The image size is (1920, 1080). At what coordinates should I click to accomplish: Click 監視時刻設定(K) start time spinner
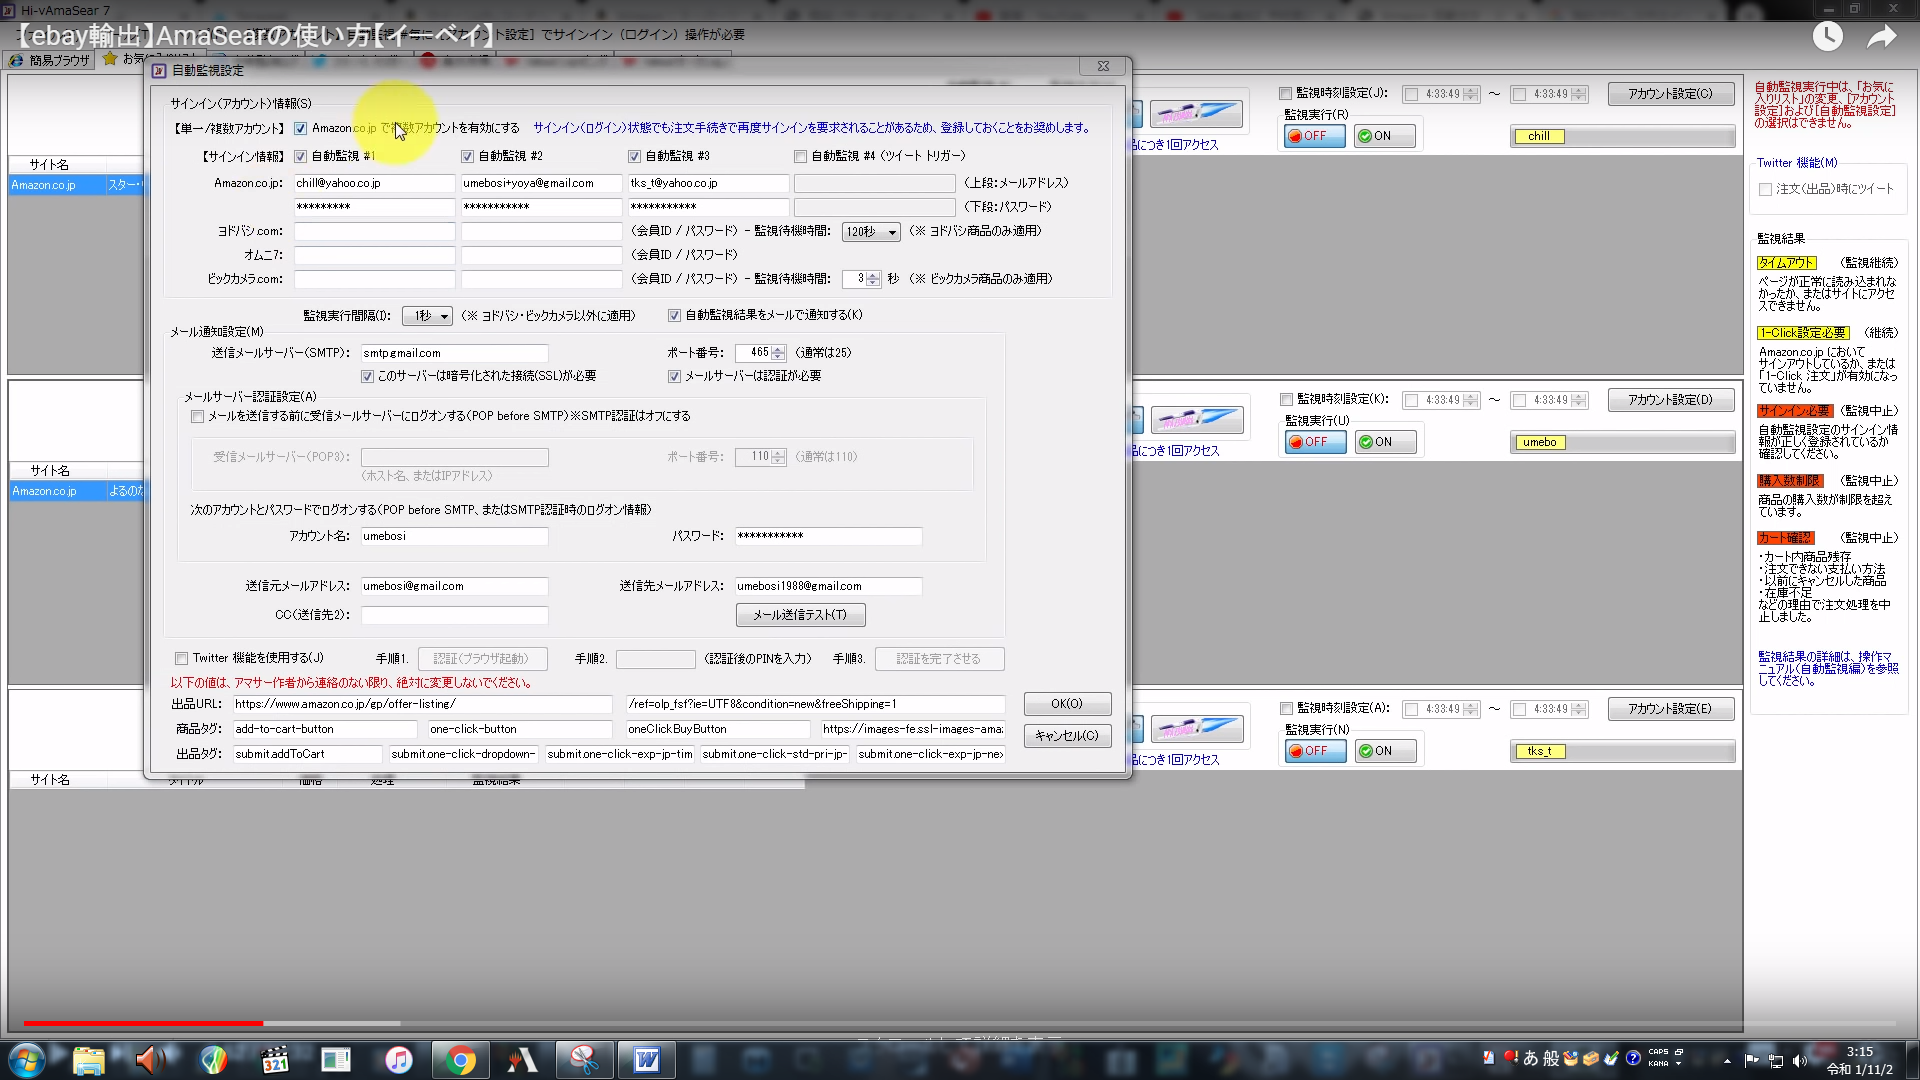(1470, 400)
